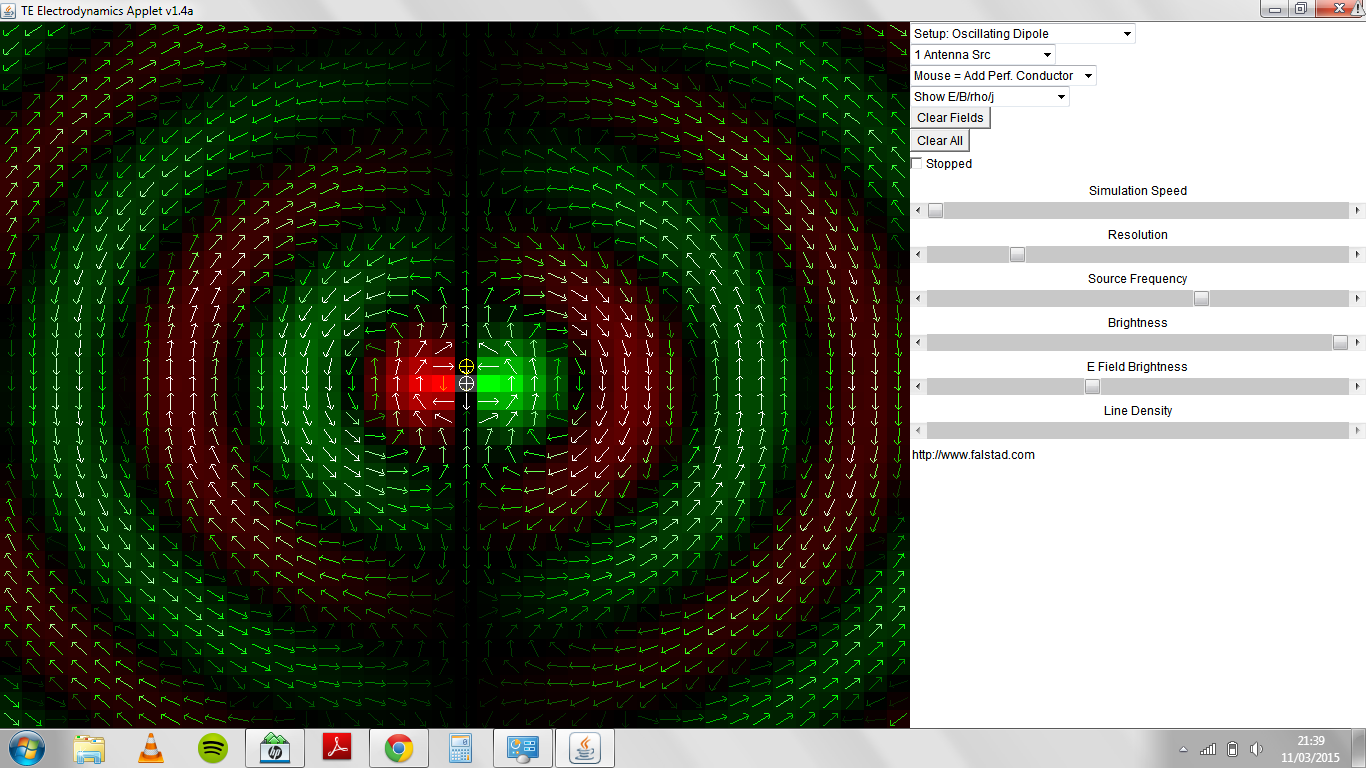
Task: Open Calculator from the taskbar
Action: coord(461,748)
